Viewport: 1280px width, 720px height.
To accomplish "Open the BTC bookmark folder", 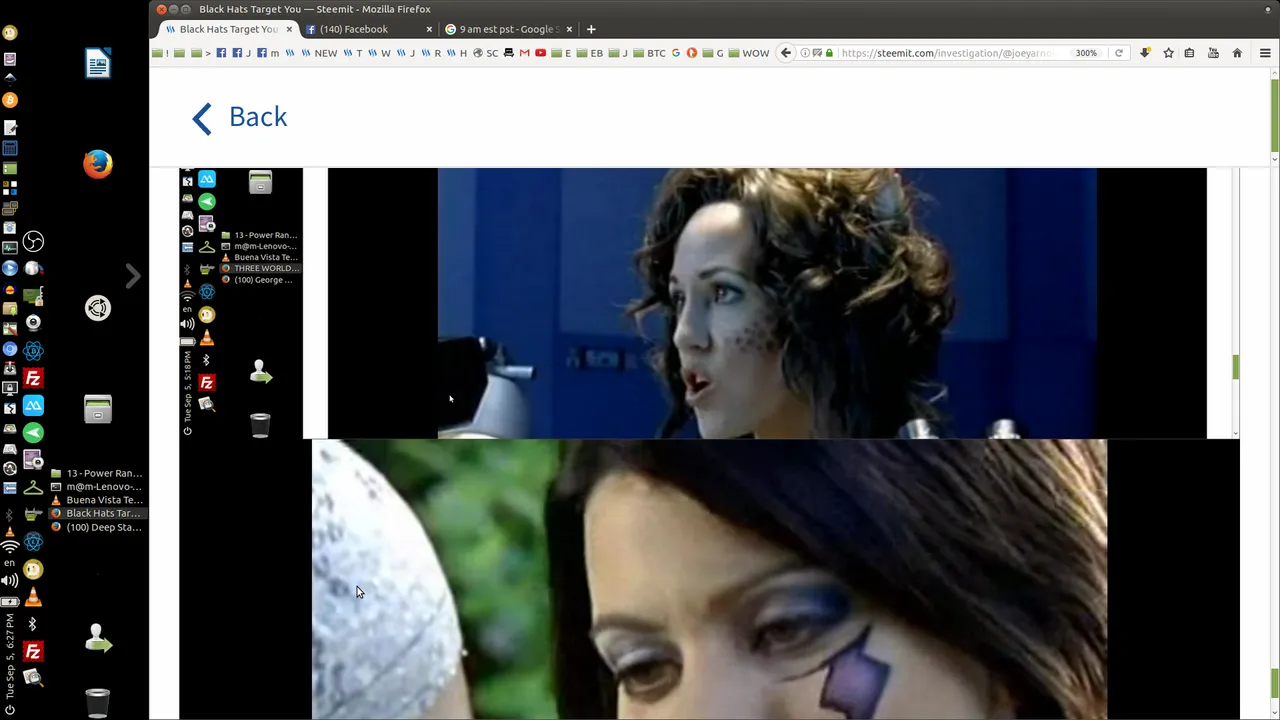I will coord(650,53).
